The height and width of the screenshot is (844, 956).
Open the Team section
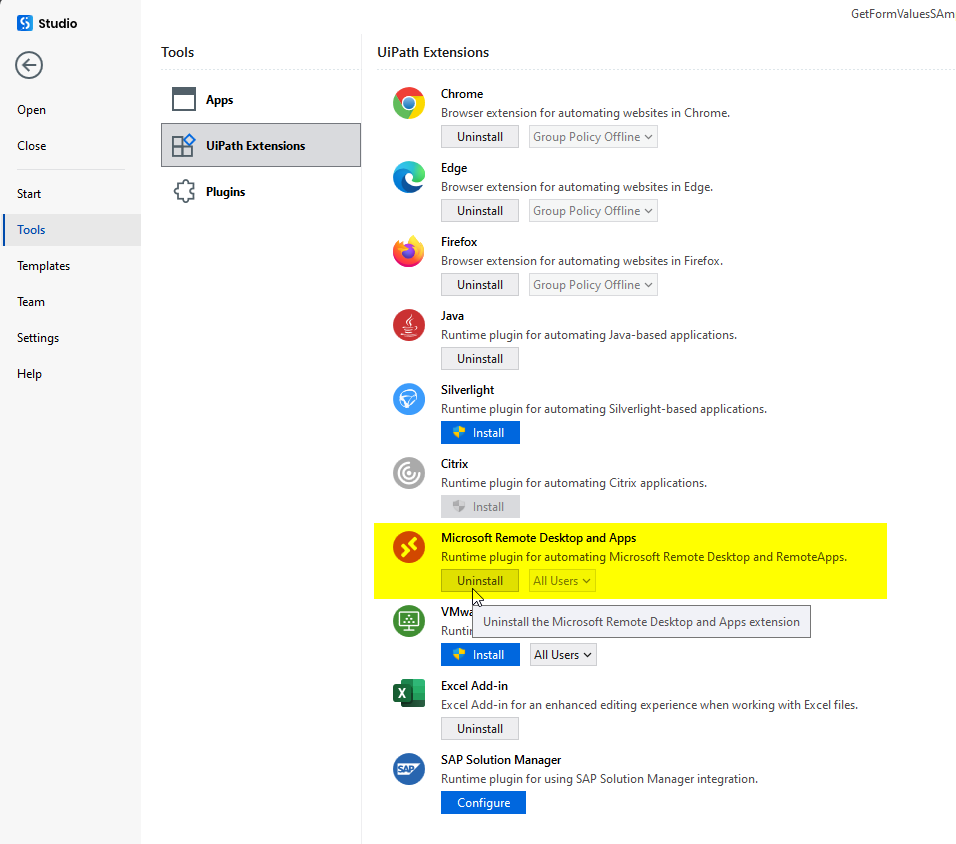tap(30, 302)
